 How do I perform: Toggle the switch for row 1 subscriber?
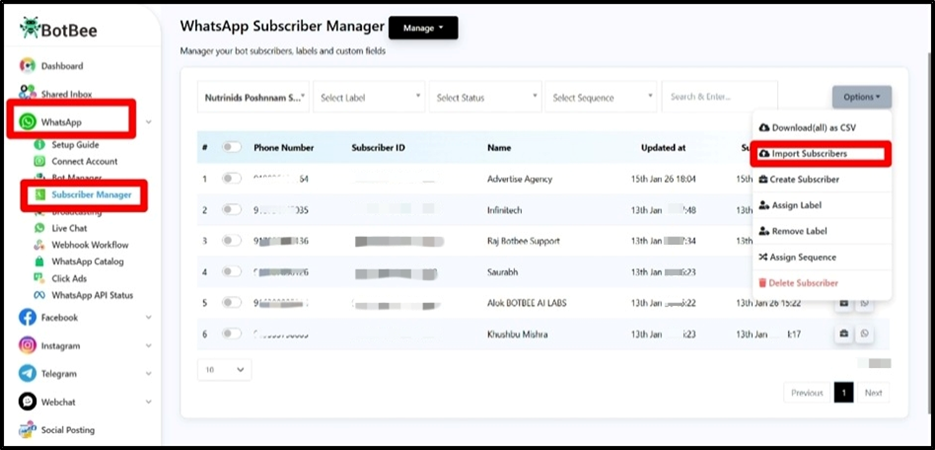coord(232,179)
